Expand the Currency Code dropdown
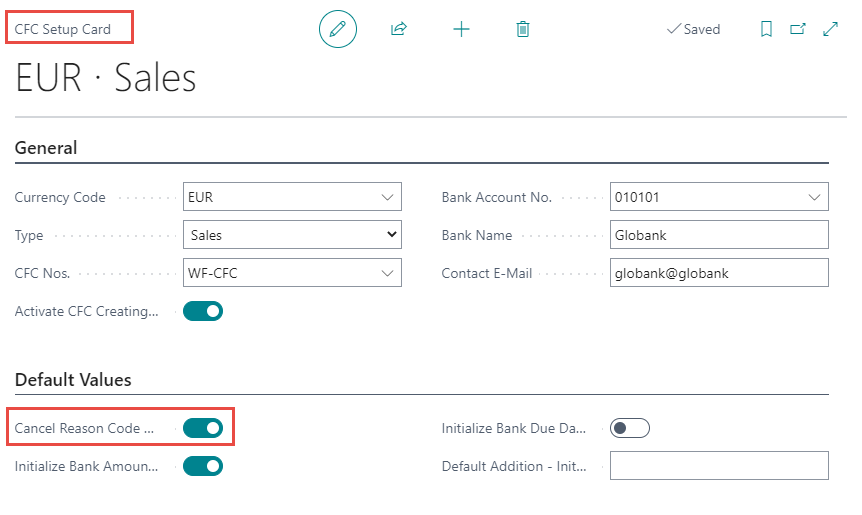 388,197
